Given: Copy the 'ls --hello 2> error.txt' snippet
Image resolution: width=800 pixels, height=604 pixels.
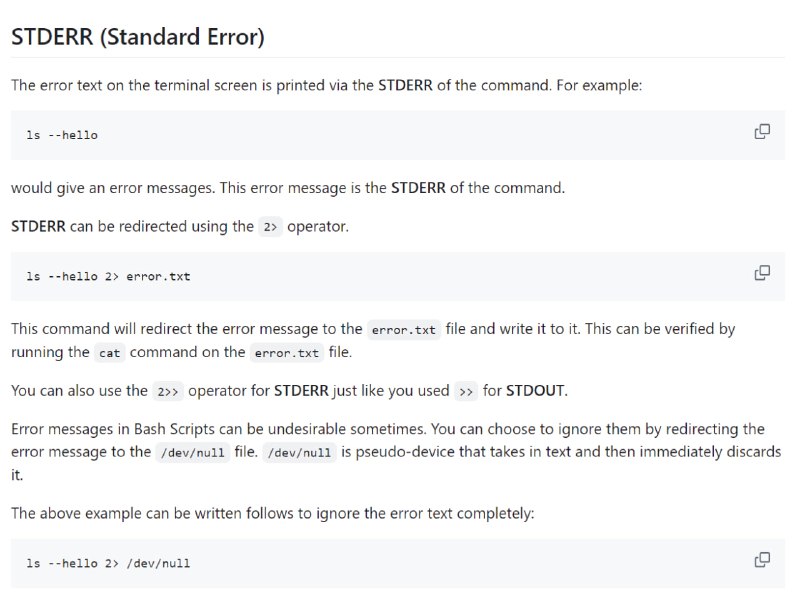Looking at the screenshot, I should (762, 273).
